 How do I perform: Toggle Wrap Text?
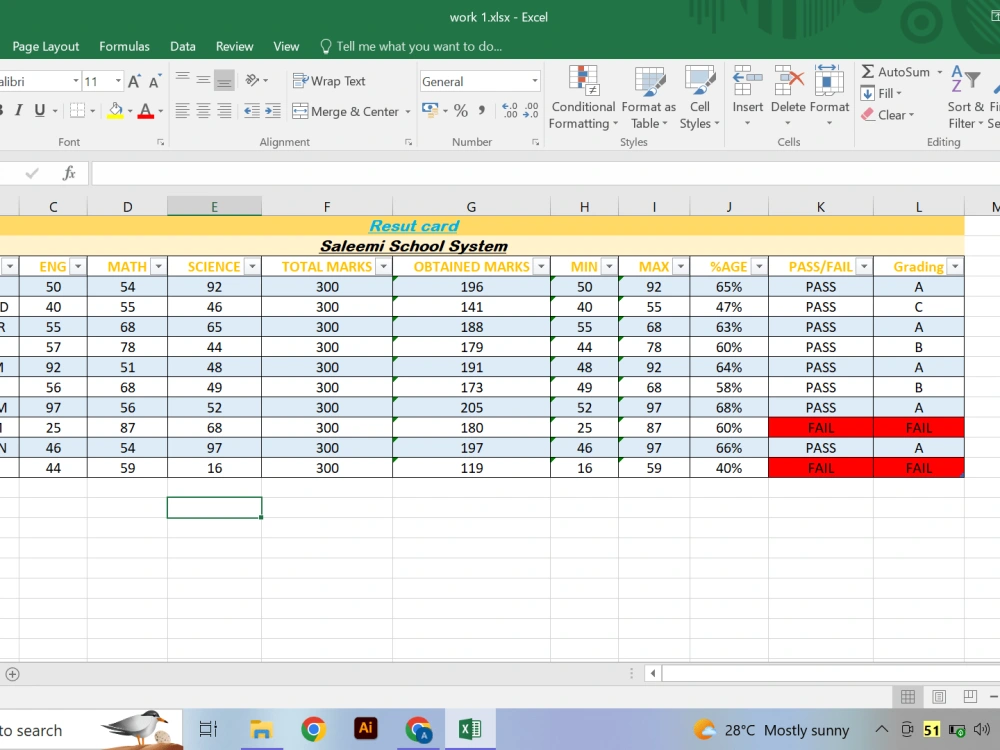tap(329, 81)
